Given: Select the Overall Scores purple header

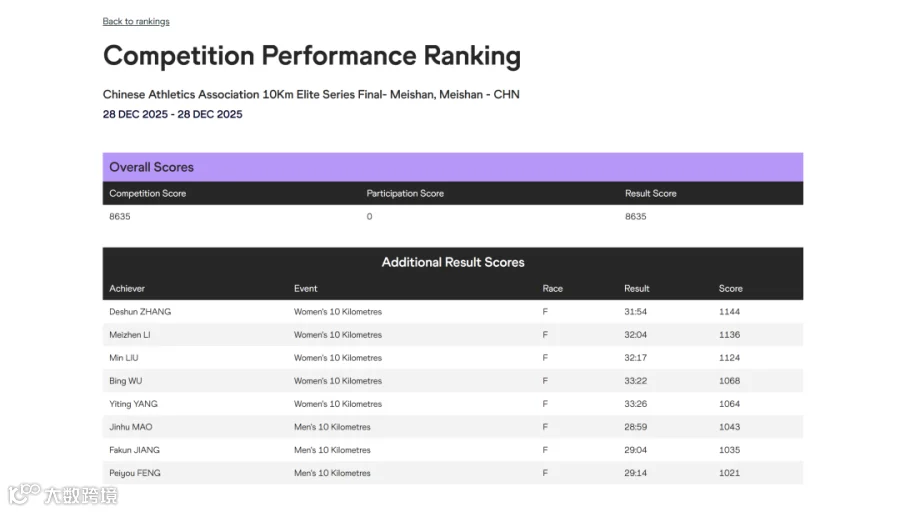Looking at the screenshot, I should coord(453,167).
